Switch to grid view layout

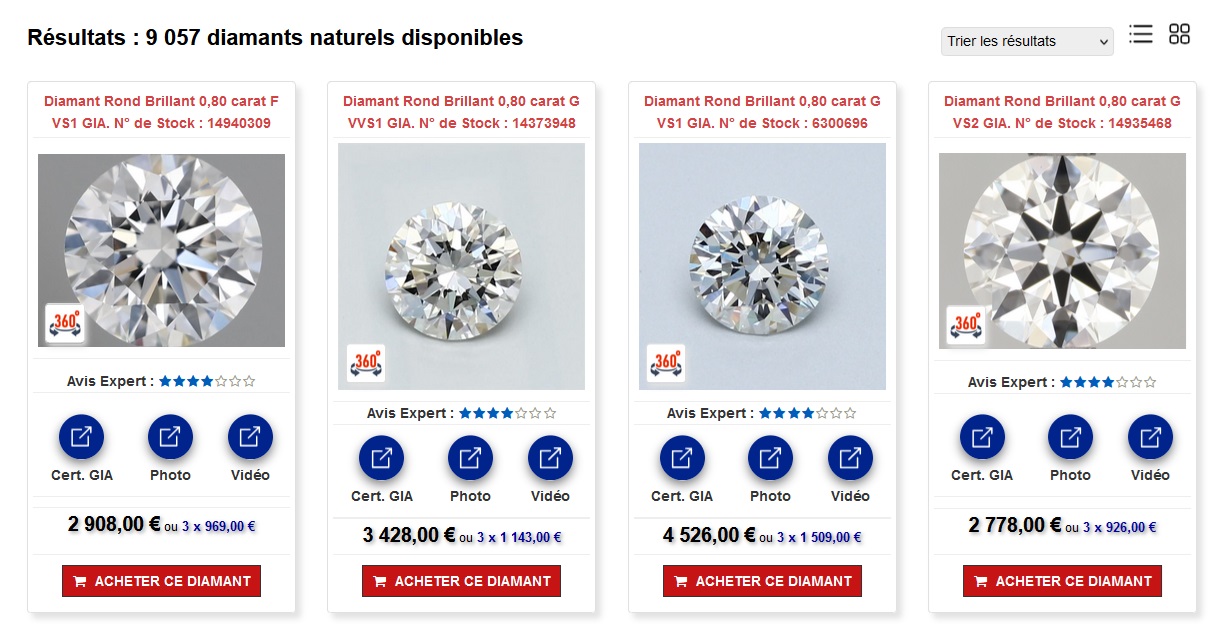(1180, 33)
